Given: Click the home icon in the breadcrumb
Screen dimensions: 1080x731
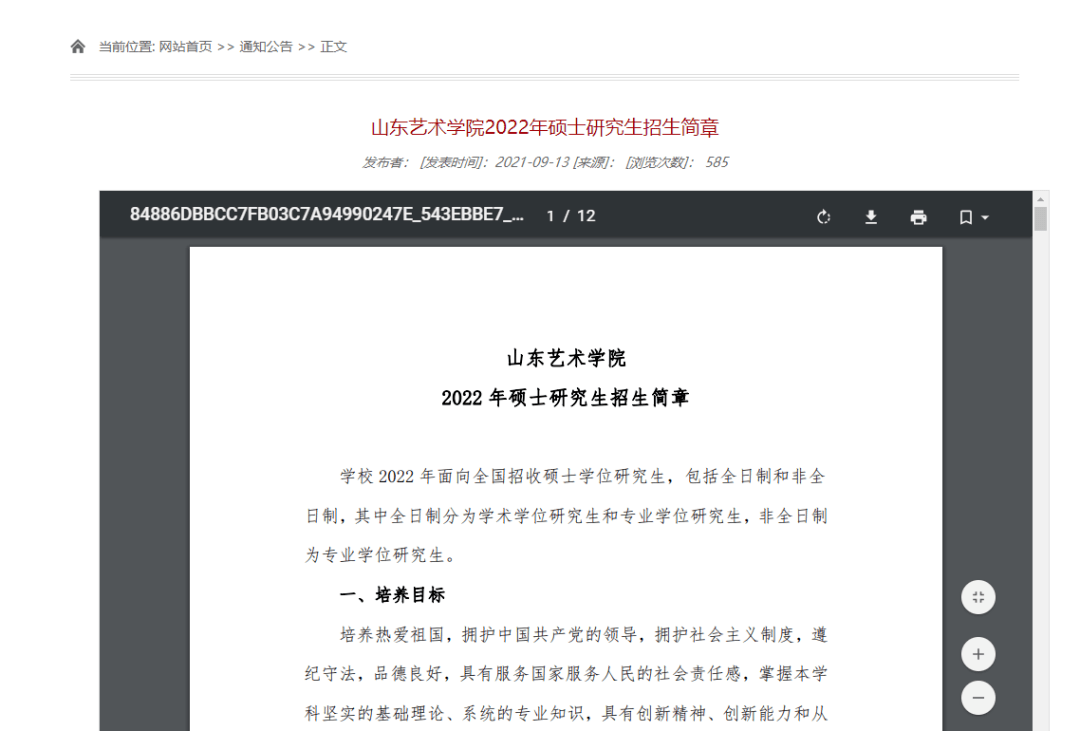Looking at the screenshot, I should tap(78, 45).
